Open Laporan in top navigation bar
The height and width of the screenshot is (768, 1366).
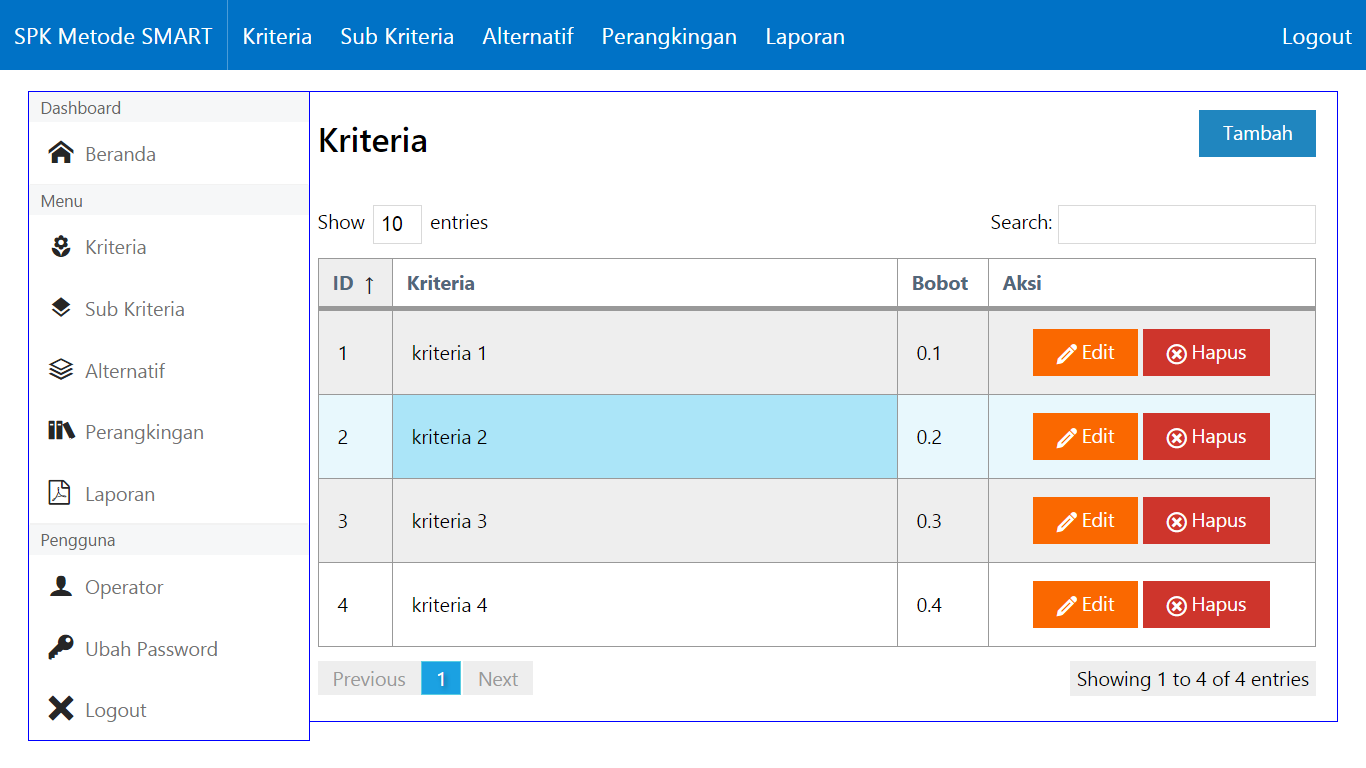pos(805,36)
